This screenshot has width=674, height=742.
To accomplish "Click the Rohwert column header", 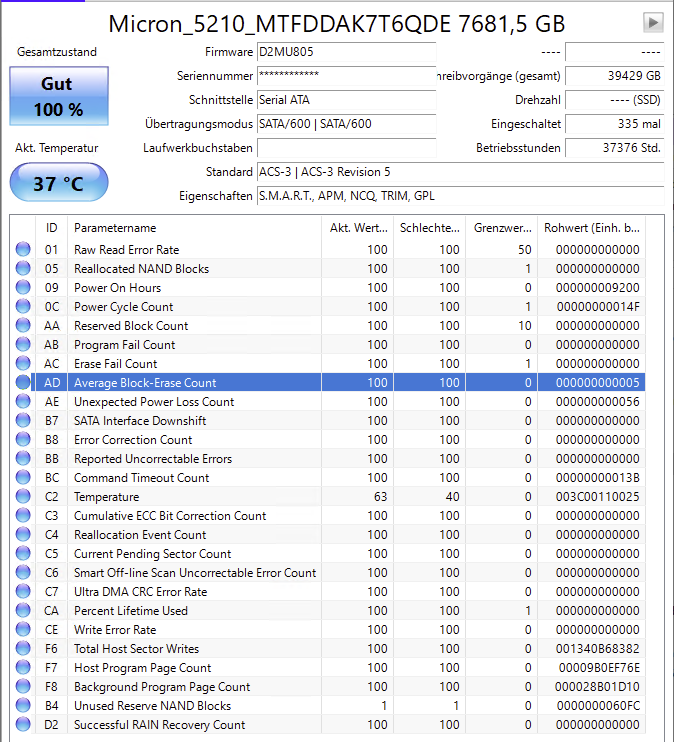I will coord(592,228).
